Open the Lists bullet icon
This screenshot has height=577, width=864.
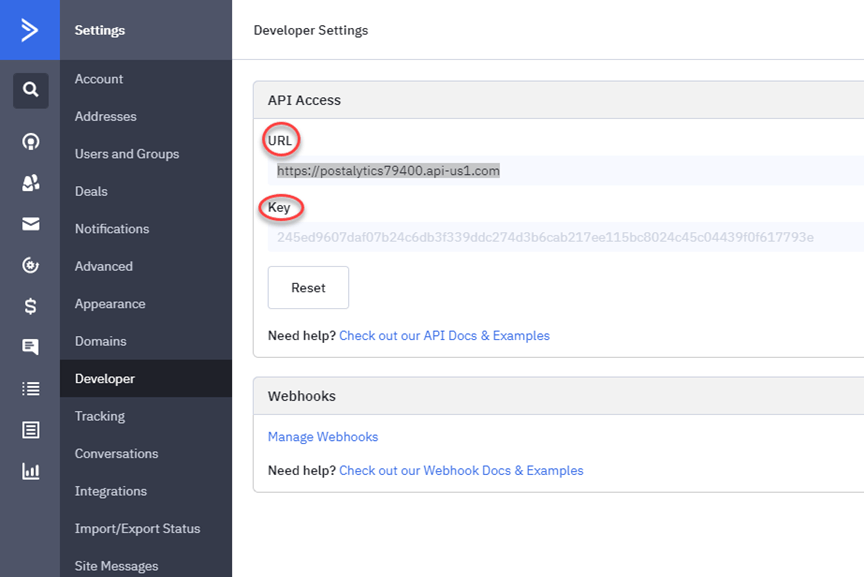tap(31, 389)
